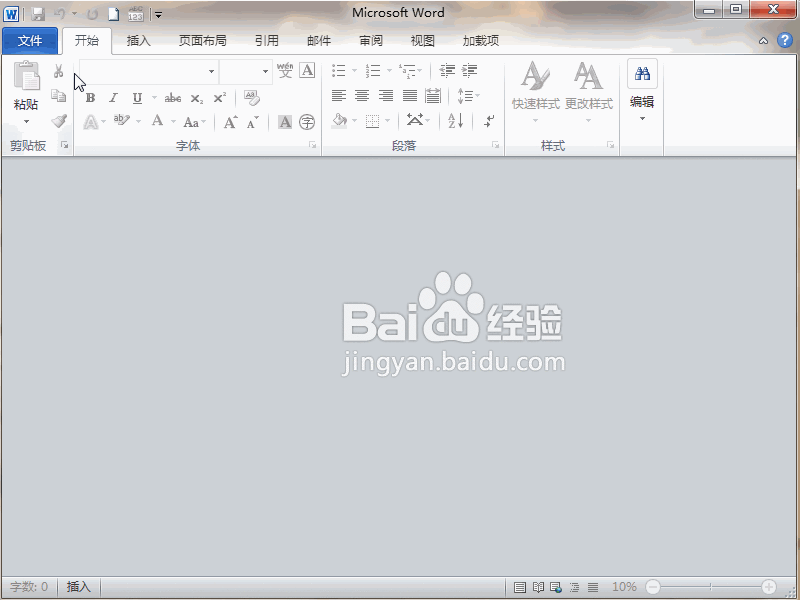Click the 10% zoom level button
Image resolution: width=800 pixels, height=600 pixels.
tap(624, 587)
